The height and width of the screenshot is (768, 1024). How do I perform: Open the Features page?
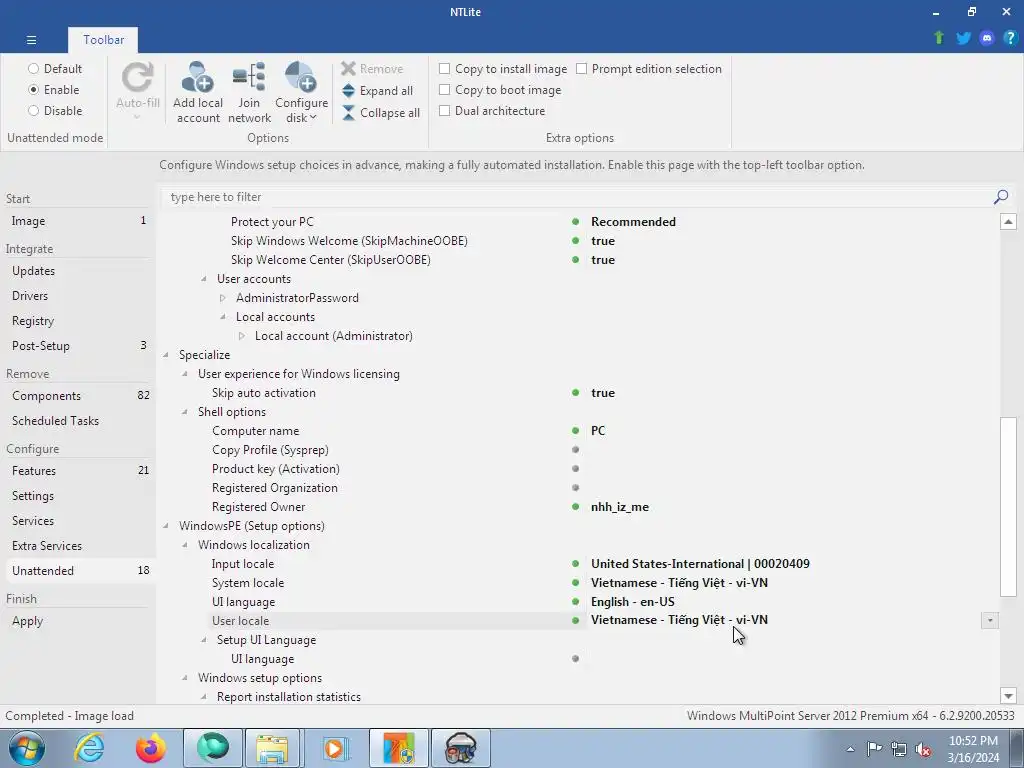[78, 470]
